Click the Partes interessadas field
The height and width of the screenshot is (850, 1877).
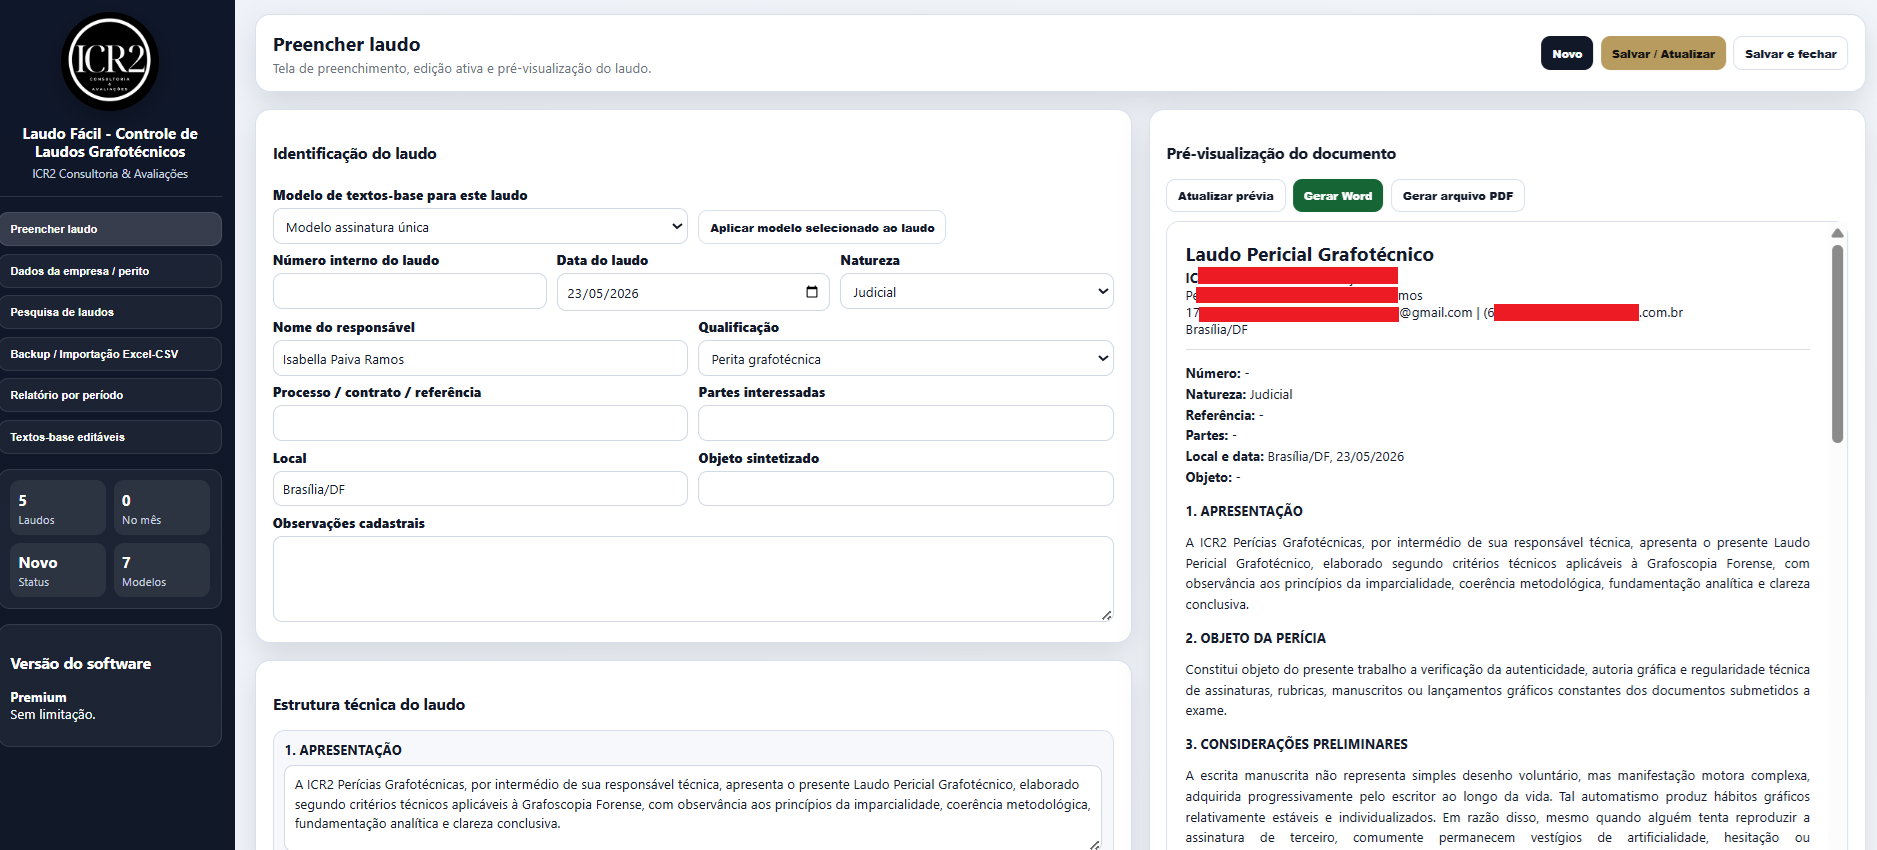pyautogui.click(x=906, y=423)
